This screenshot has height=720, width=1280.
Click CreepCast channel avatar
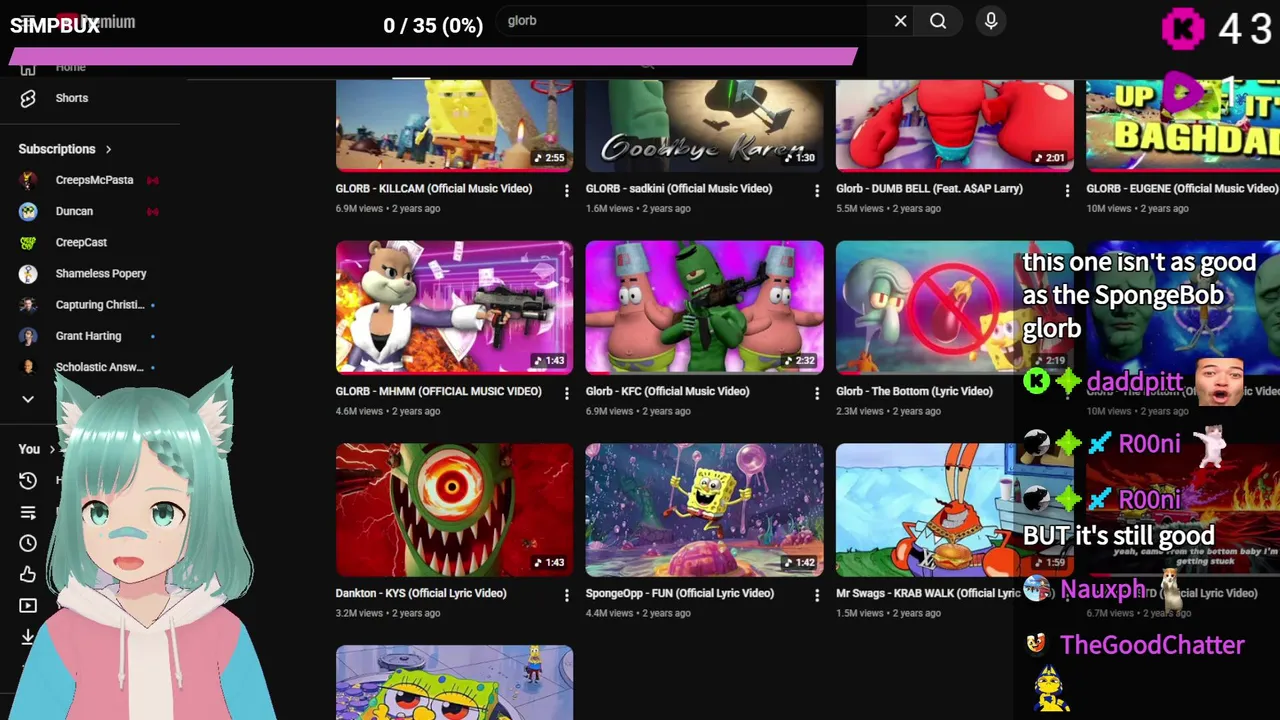pyautogui.click(x=28, y=242)
